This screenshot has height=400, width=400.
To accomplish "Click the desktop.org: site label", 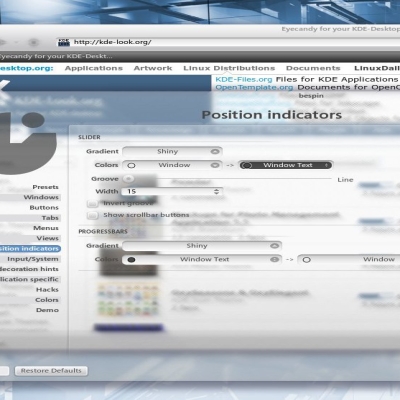I will 27,68.
